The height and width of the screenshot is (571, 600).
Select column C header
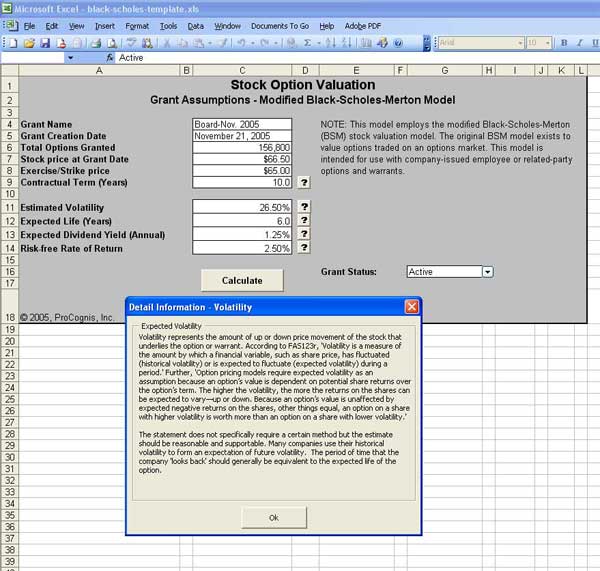242,70
